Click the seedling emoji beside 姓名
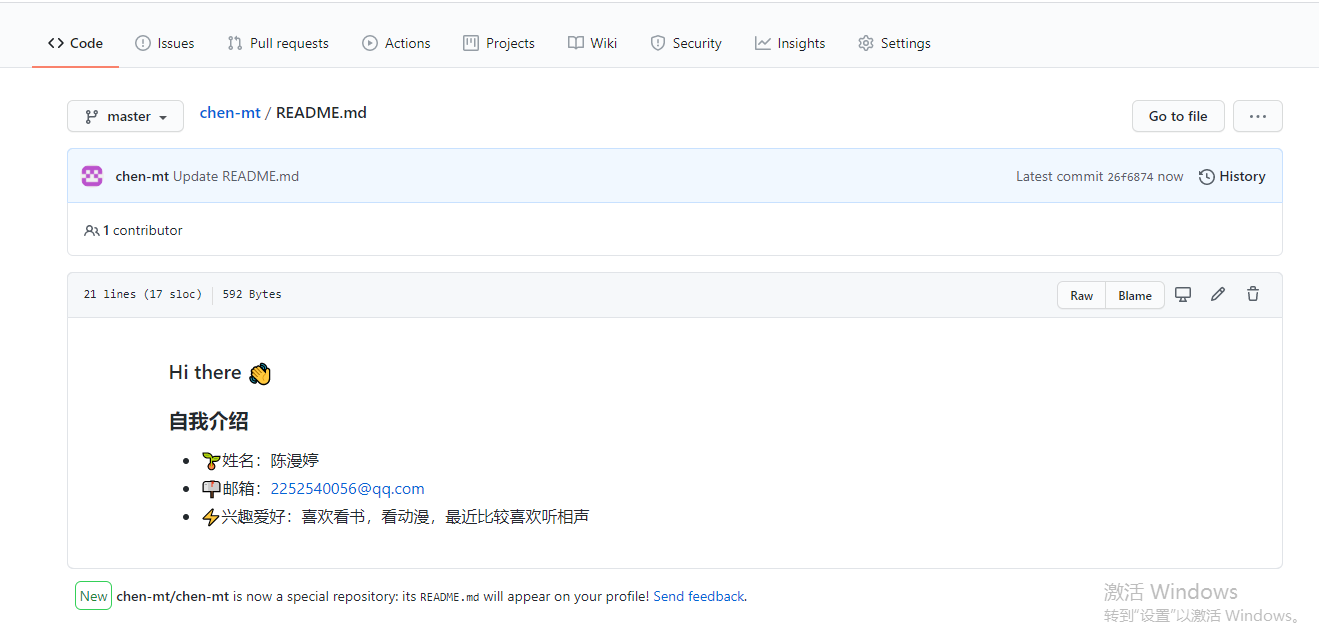Viewport: 1319px width, 631px height. (211, 461)
